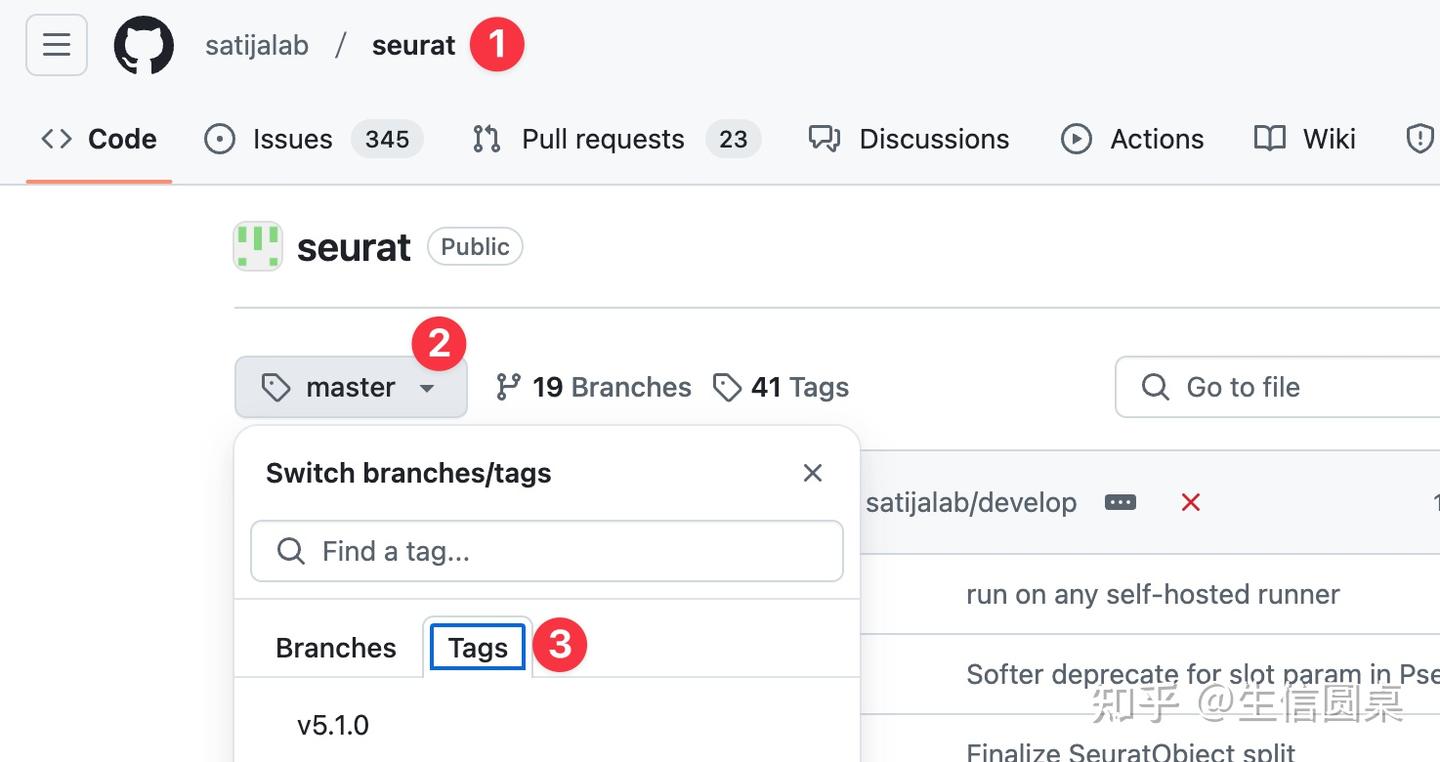1440x762 pixels.
Task: Select the Branches tab in the popup
Action: (x=336, y=648)
